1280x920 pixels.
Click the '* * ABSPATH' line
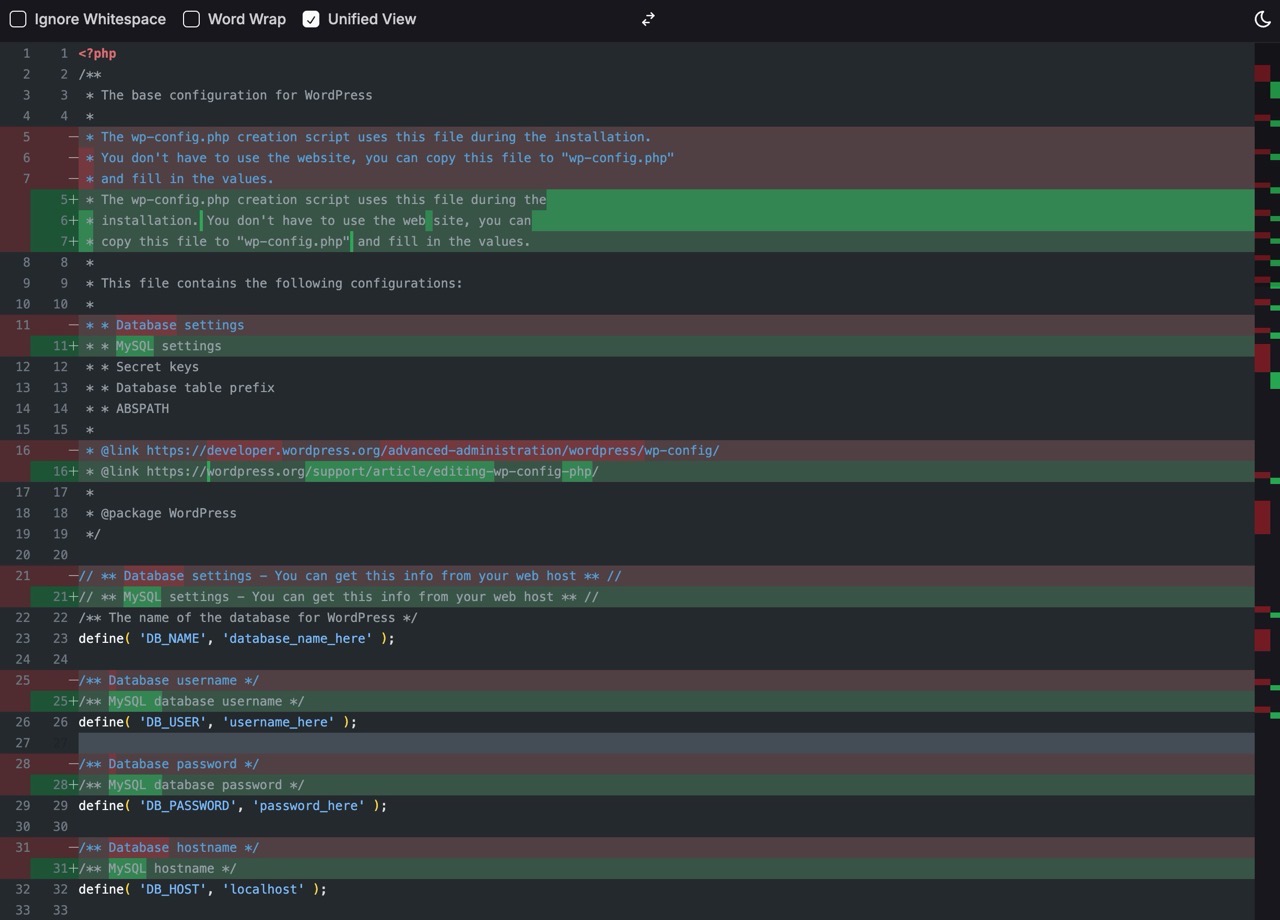click(x=627, y=408)
